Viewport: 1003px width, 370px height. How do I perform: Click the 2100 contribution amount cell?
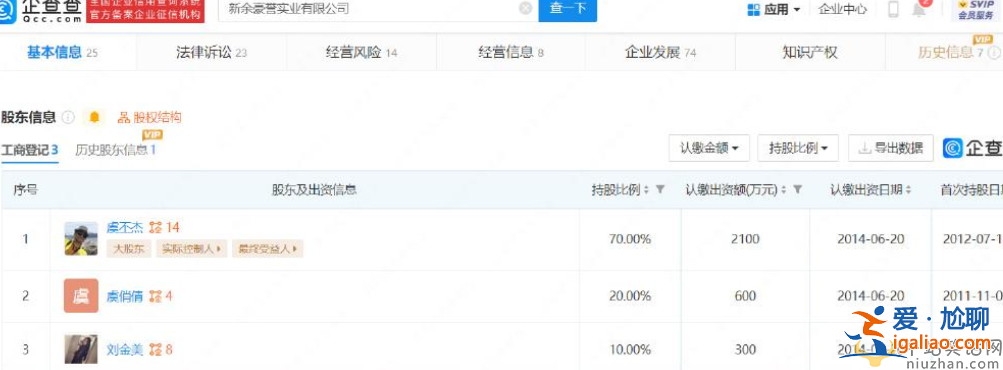(x=745, y=239)
